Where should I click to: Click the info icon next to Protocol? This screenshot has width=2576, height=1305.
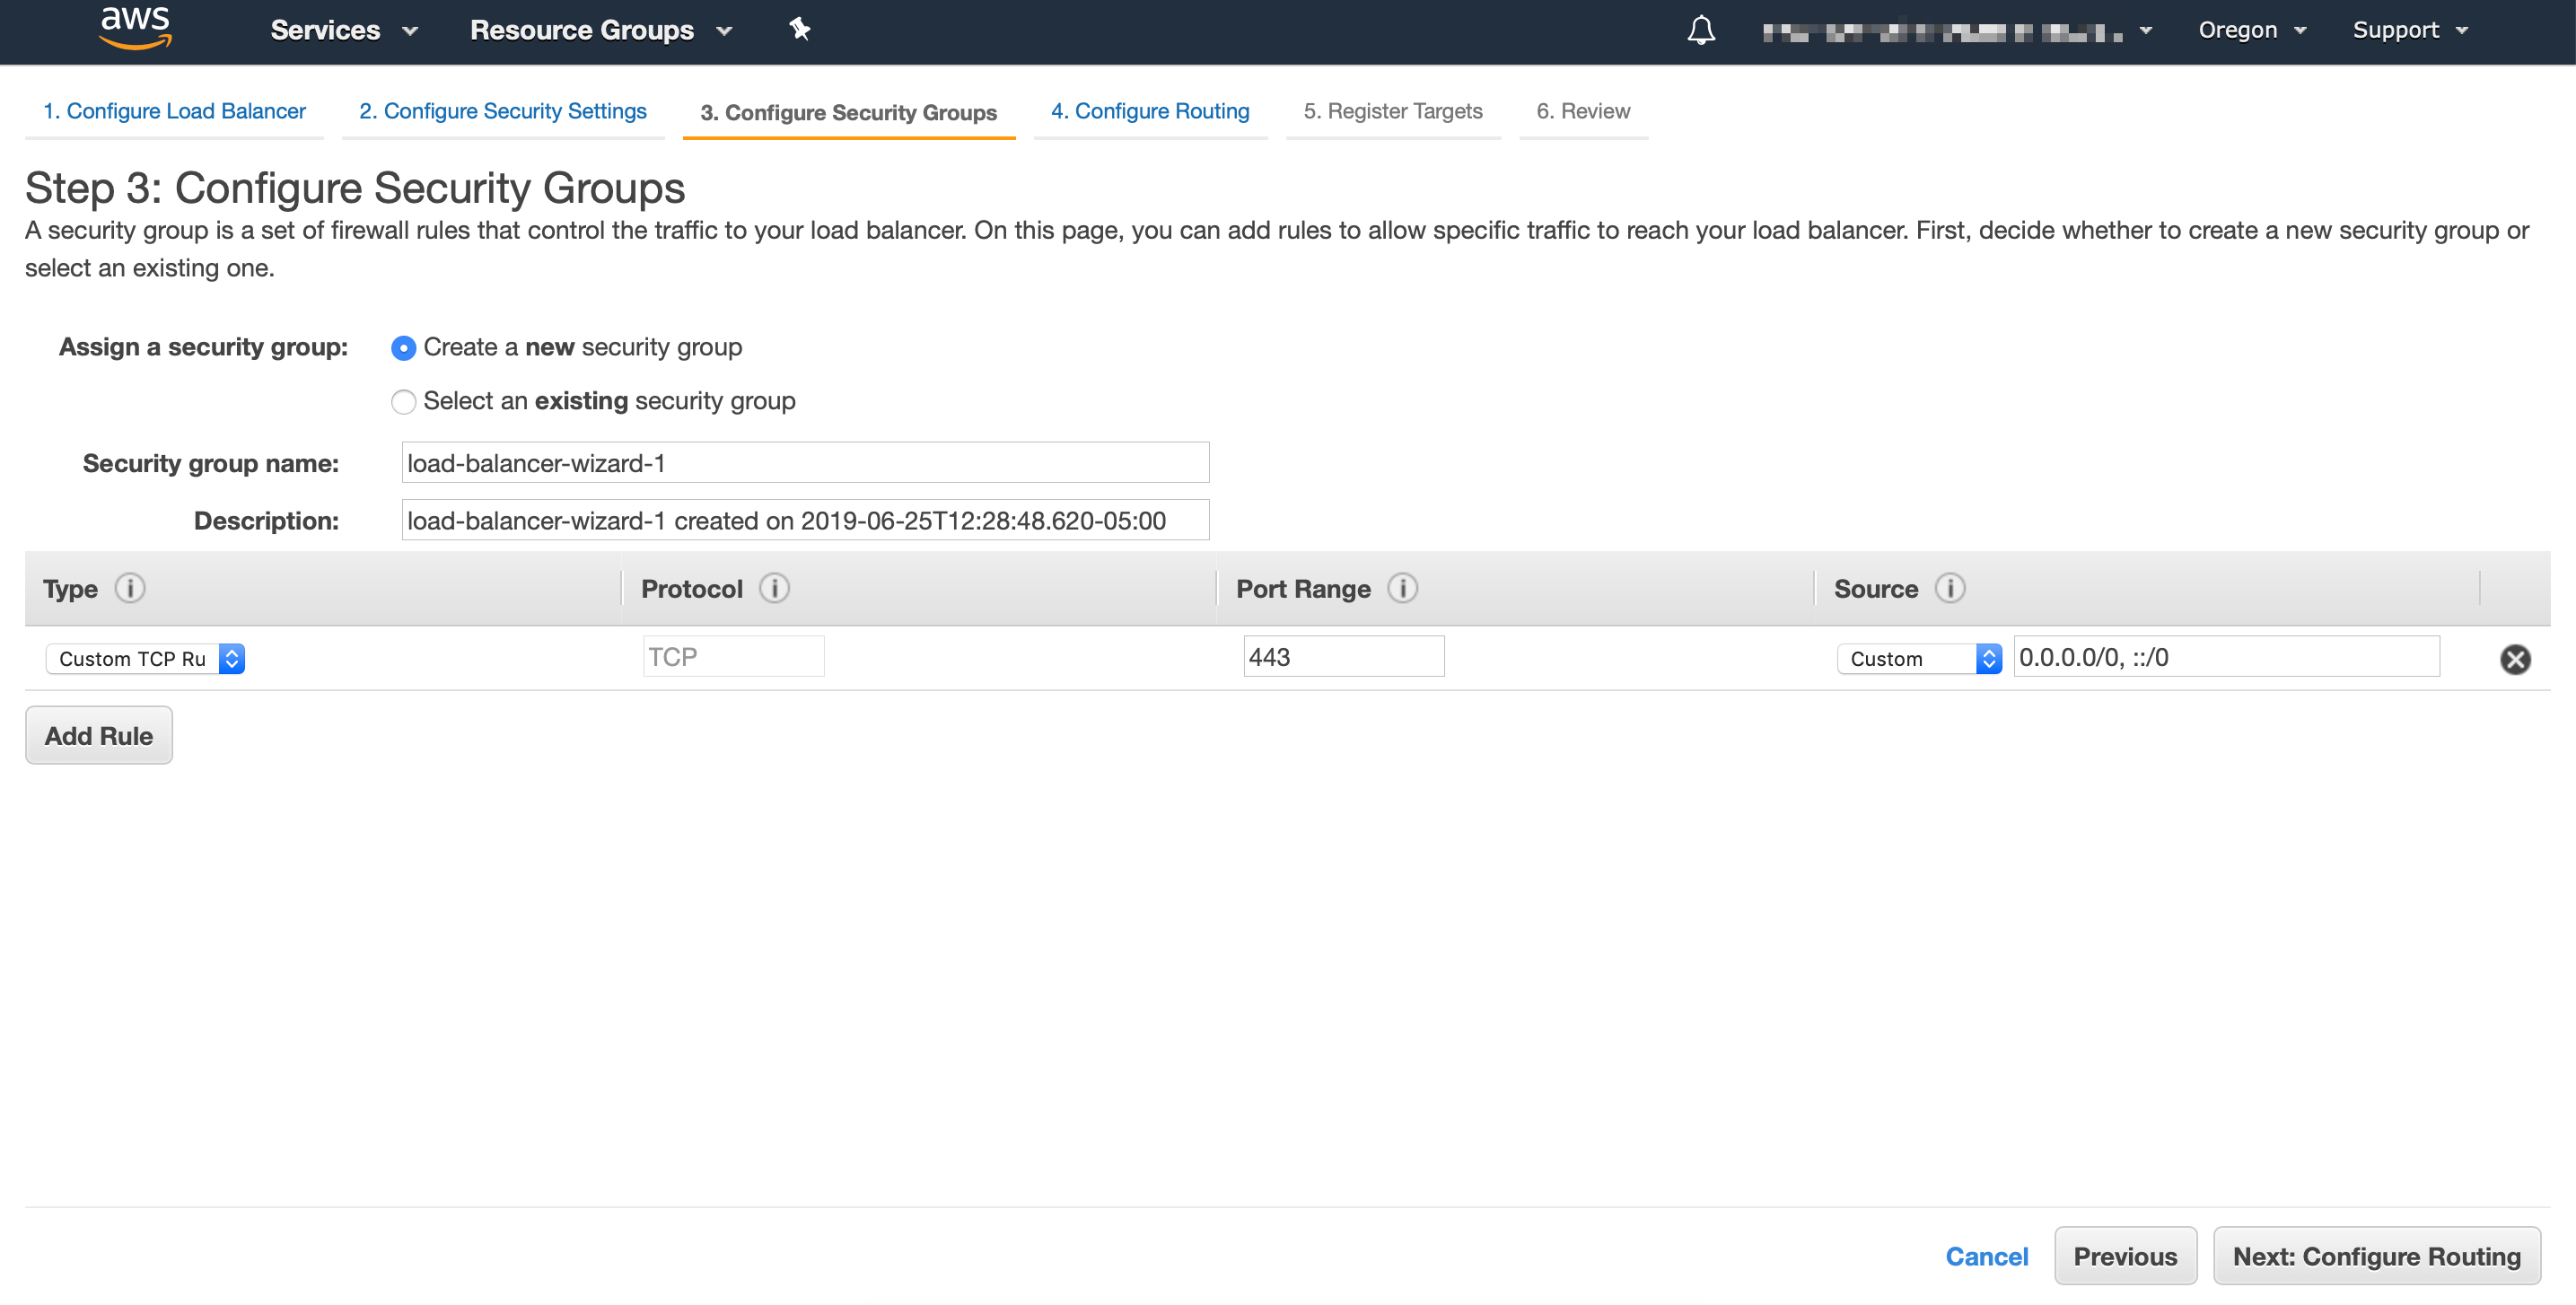pyautogui.click(x=774, y=588)
